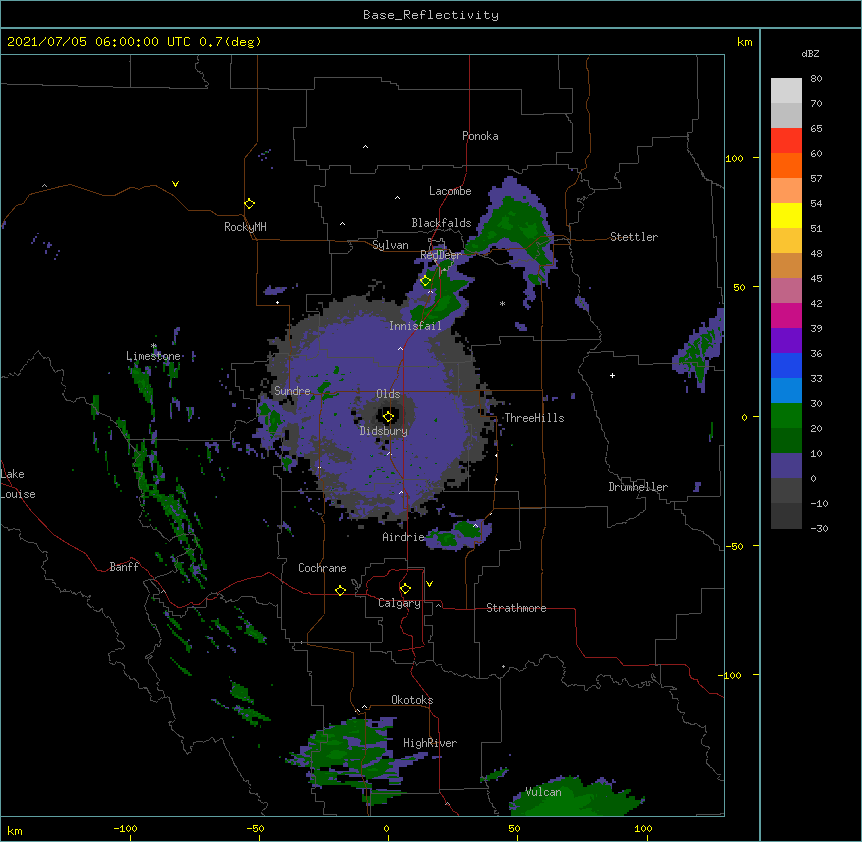Click the Vulcan label
This screenshot has height=842, width=862.
[x=543, y=792]
